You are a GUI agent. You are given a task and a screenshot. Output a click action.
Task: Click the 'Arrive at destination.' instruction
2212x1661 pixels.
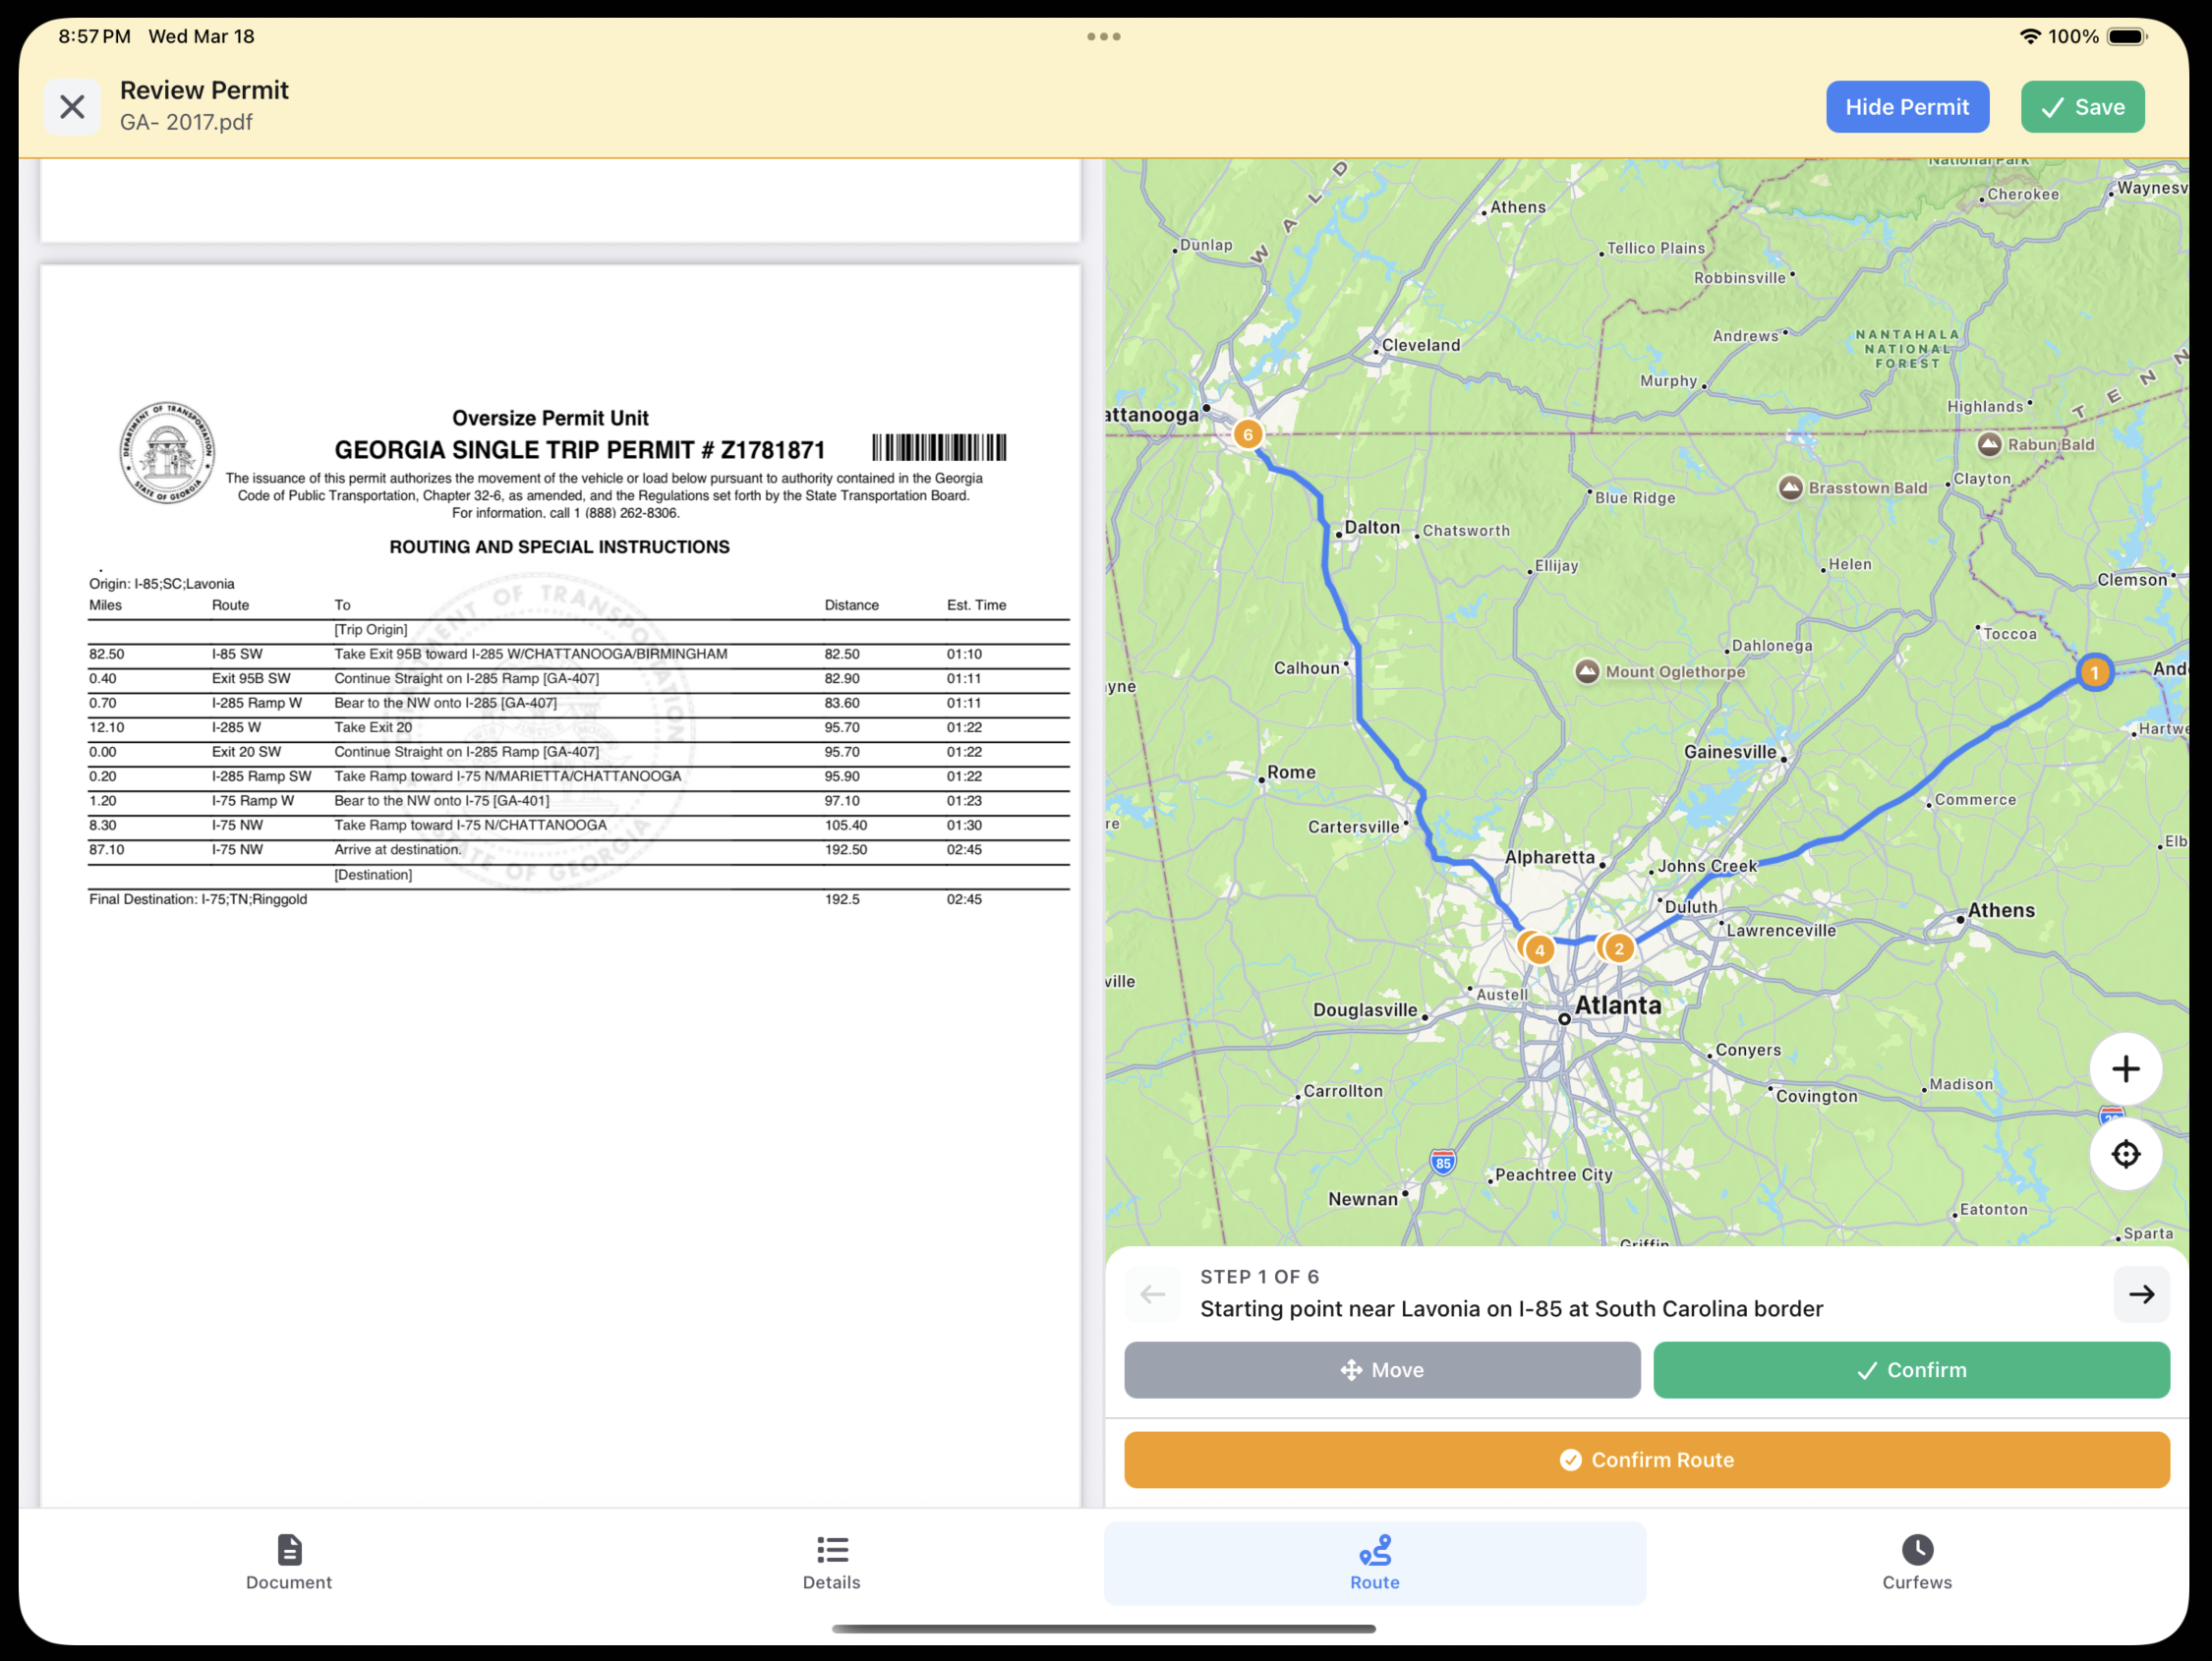[398, 850]
